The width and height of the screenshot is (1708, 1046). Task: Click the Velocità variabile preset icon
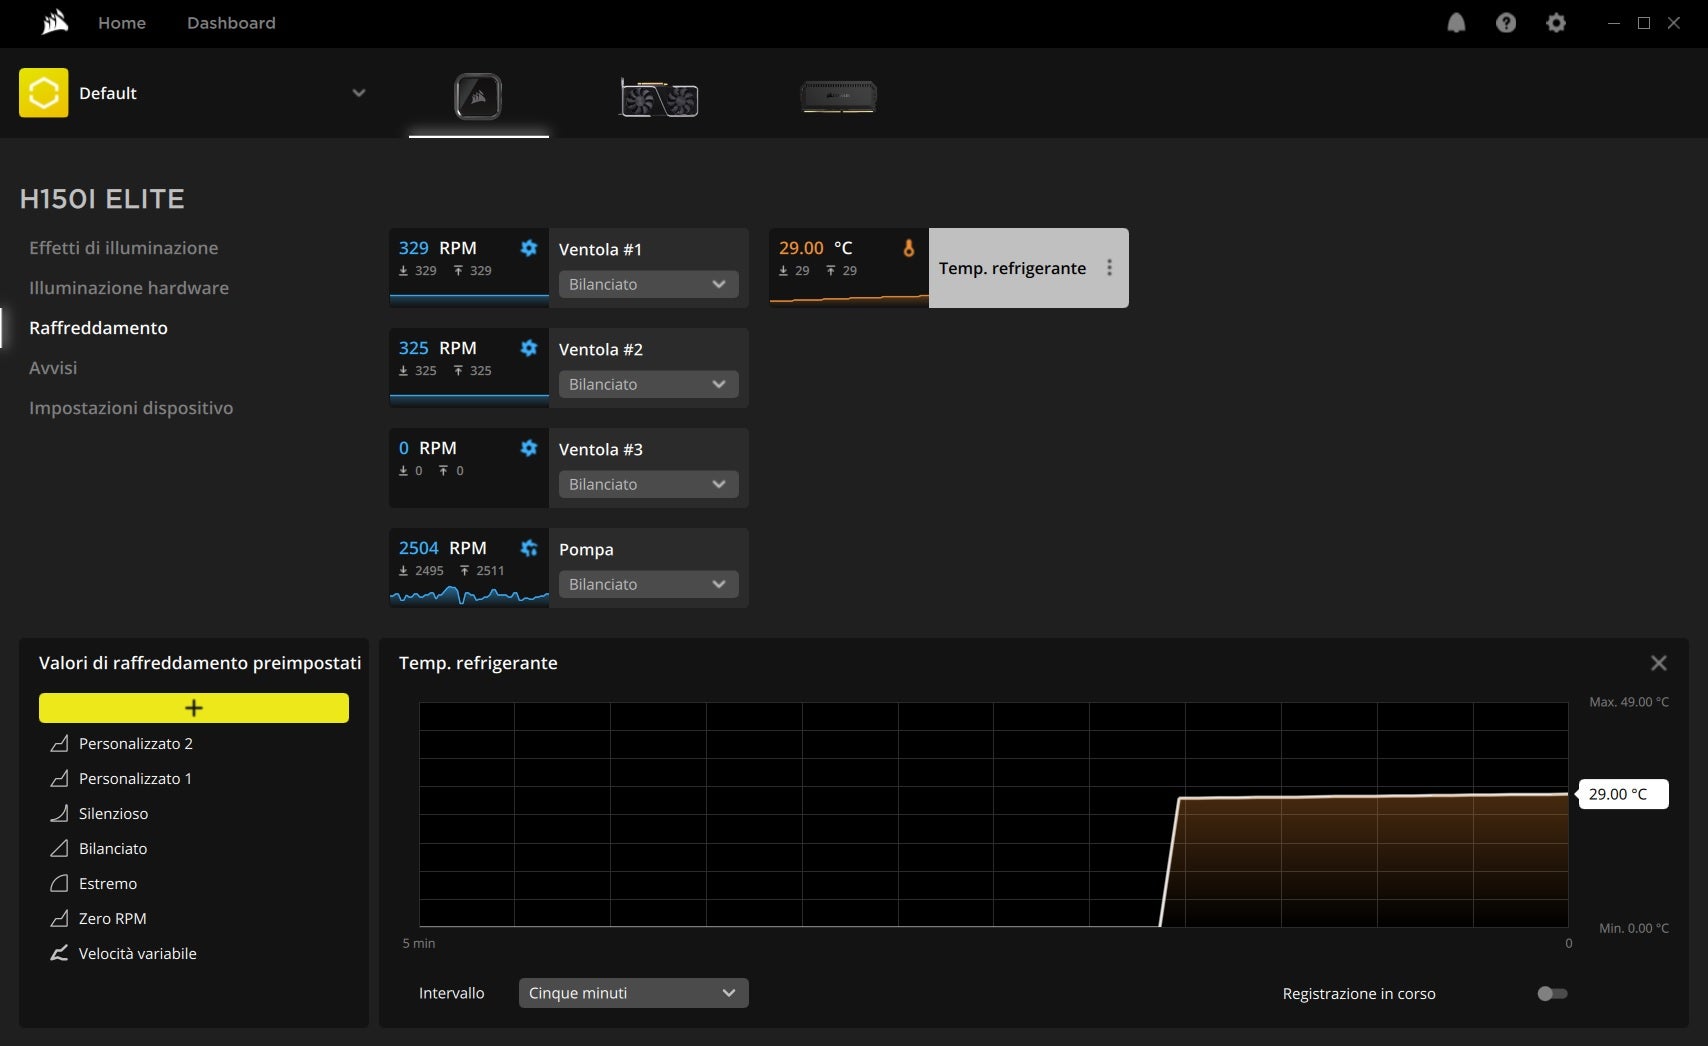click(x=60, y=953)
